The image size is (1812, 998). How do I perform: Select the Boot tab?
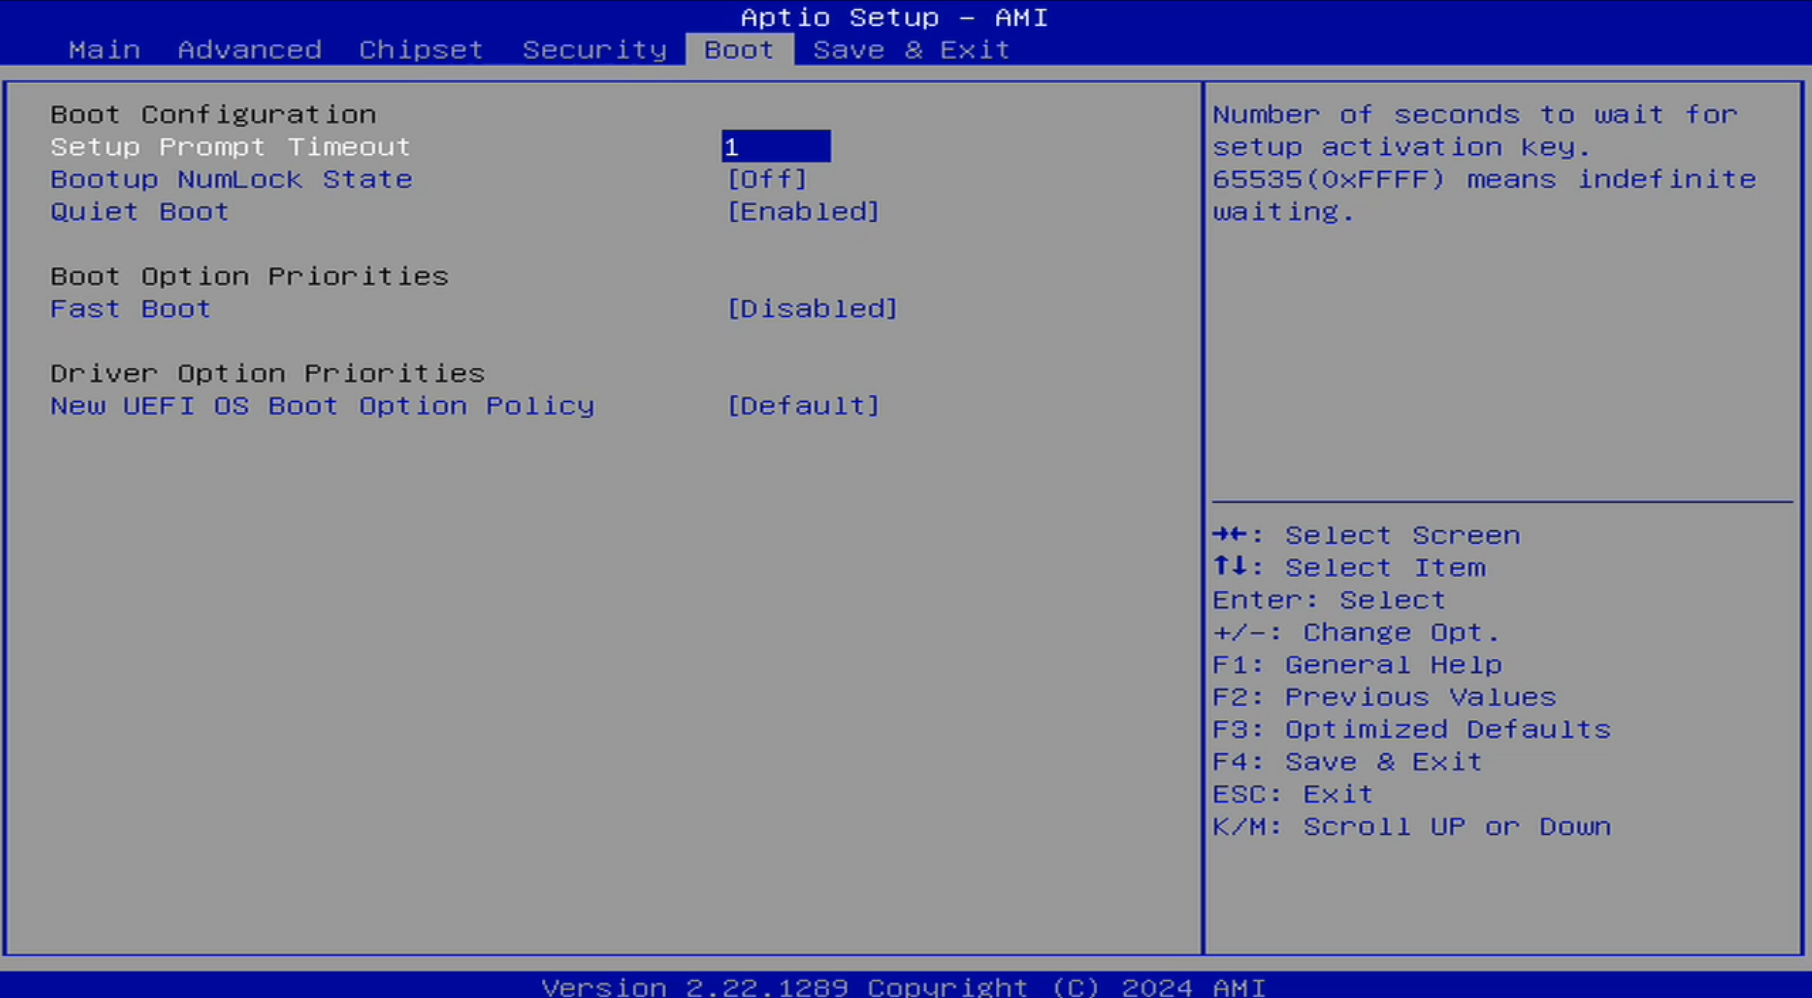739,50
